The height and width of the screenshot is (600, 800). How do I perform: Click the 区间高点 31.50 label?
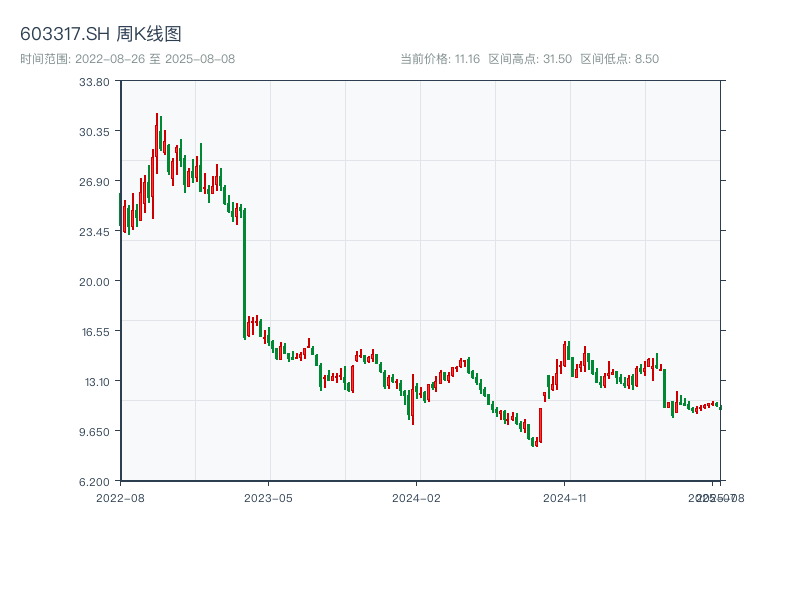(x=530, y=59)
